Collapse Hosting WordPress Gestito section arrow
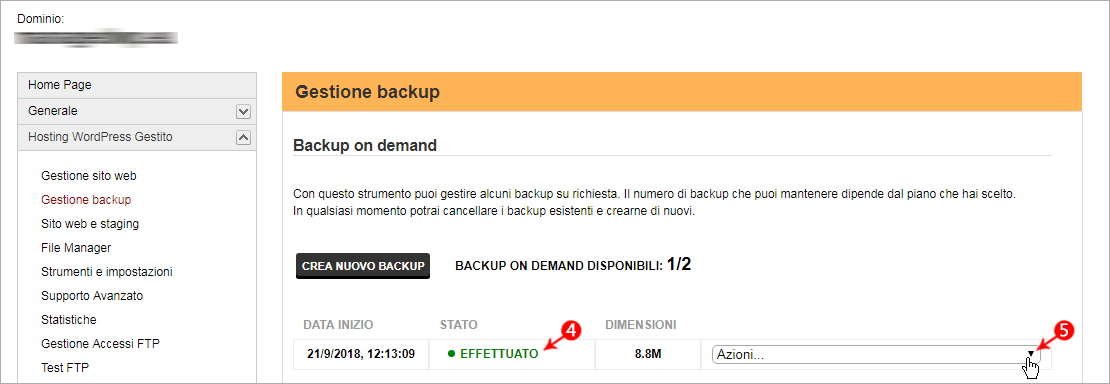 coord(243,138)
